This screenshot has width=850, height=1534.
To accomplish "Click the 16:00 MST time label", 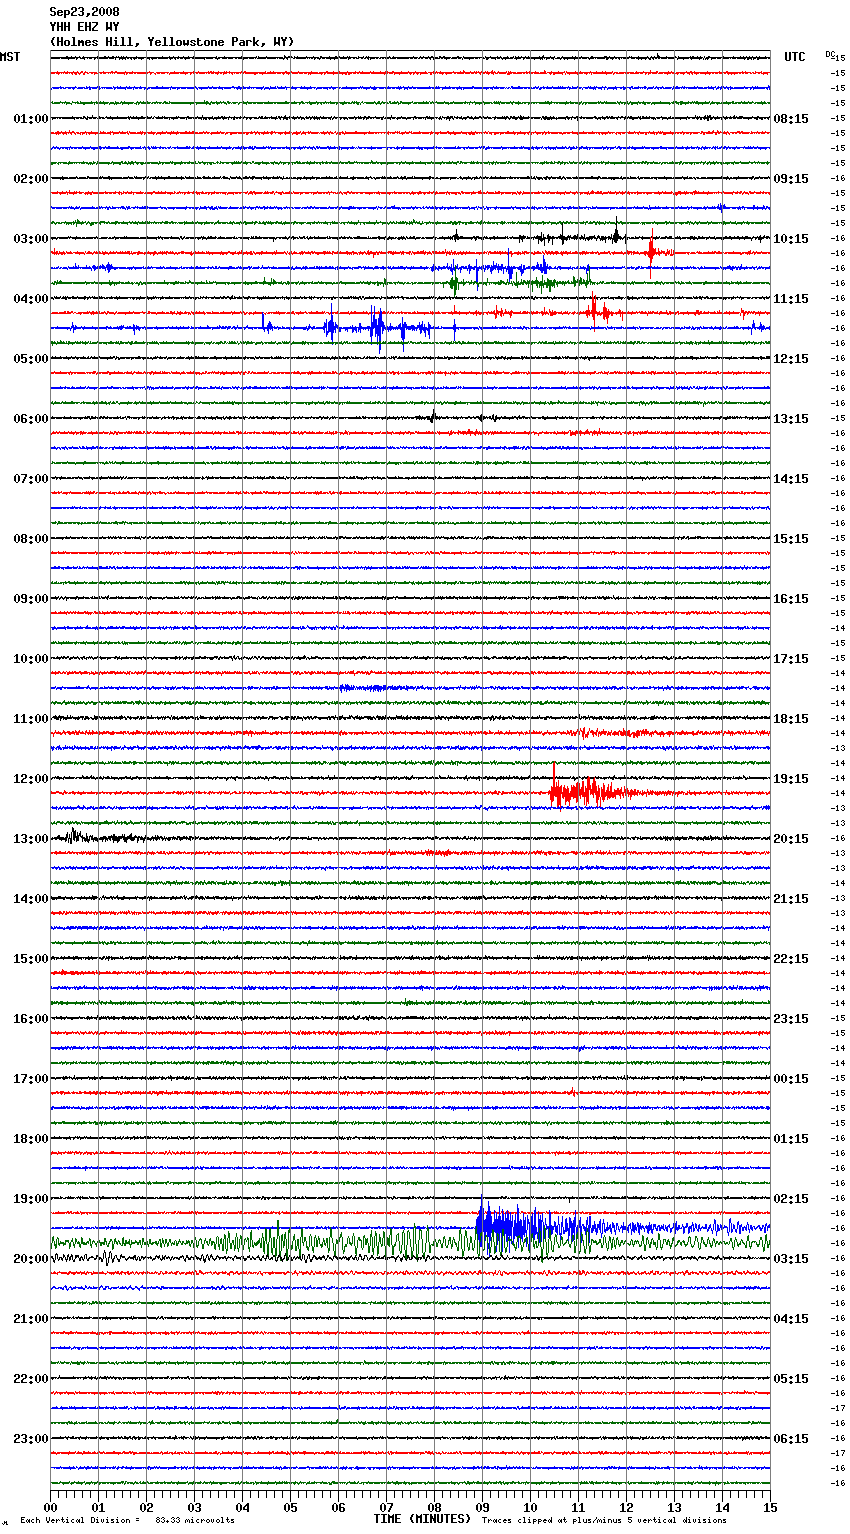I will pos(30,1019).
